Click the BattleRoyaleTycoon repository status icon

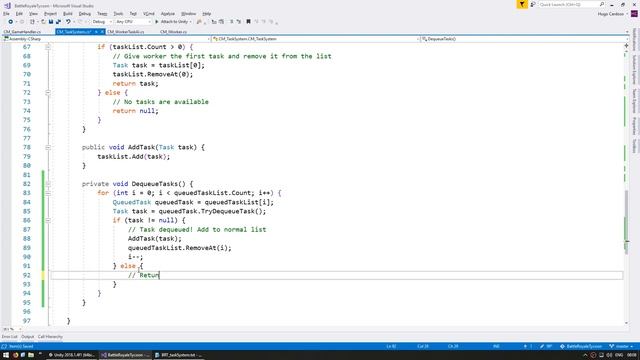click(562, 346)
